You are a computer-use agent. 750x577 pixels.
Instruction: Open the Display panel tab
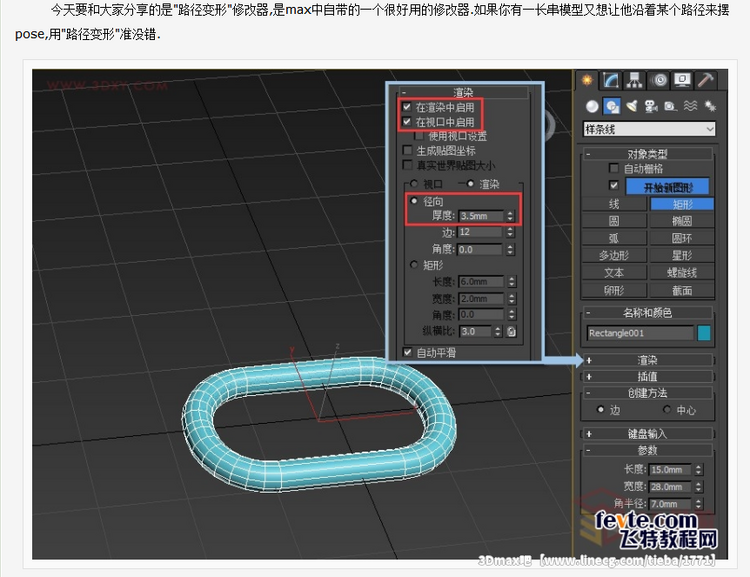tap(683, 80)
